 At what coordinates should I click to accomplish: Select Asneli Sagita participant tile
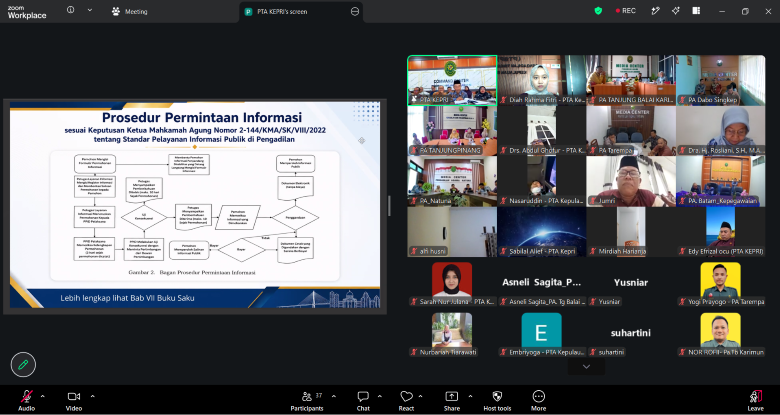point(542,283)
